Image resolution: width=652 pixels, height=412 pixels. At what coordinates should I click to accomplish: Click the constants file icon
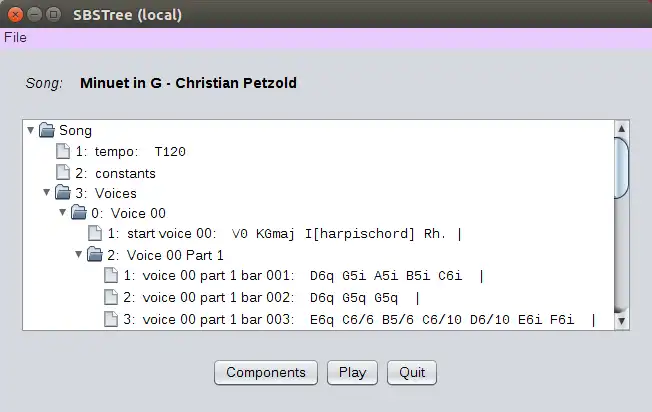pyautogui.click(x=63, y=173)
